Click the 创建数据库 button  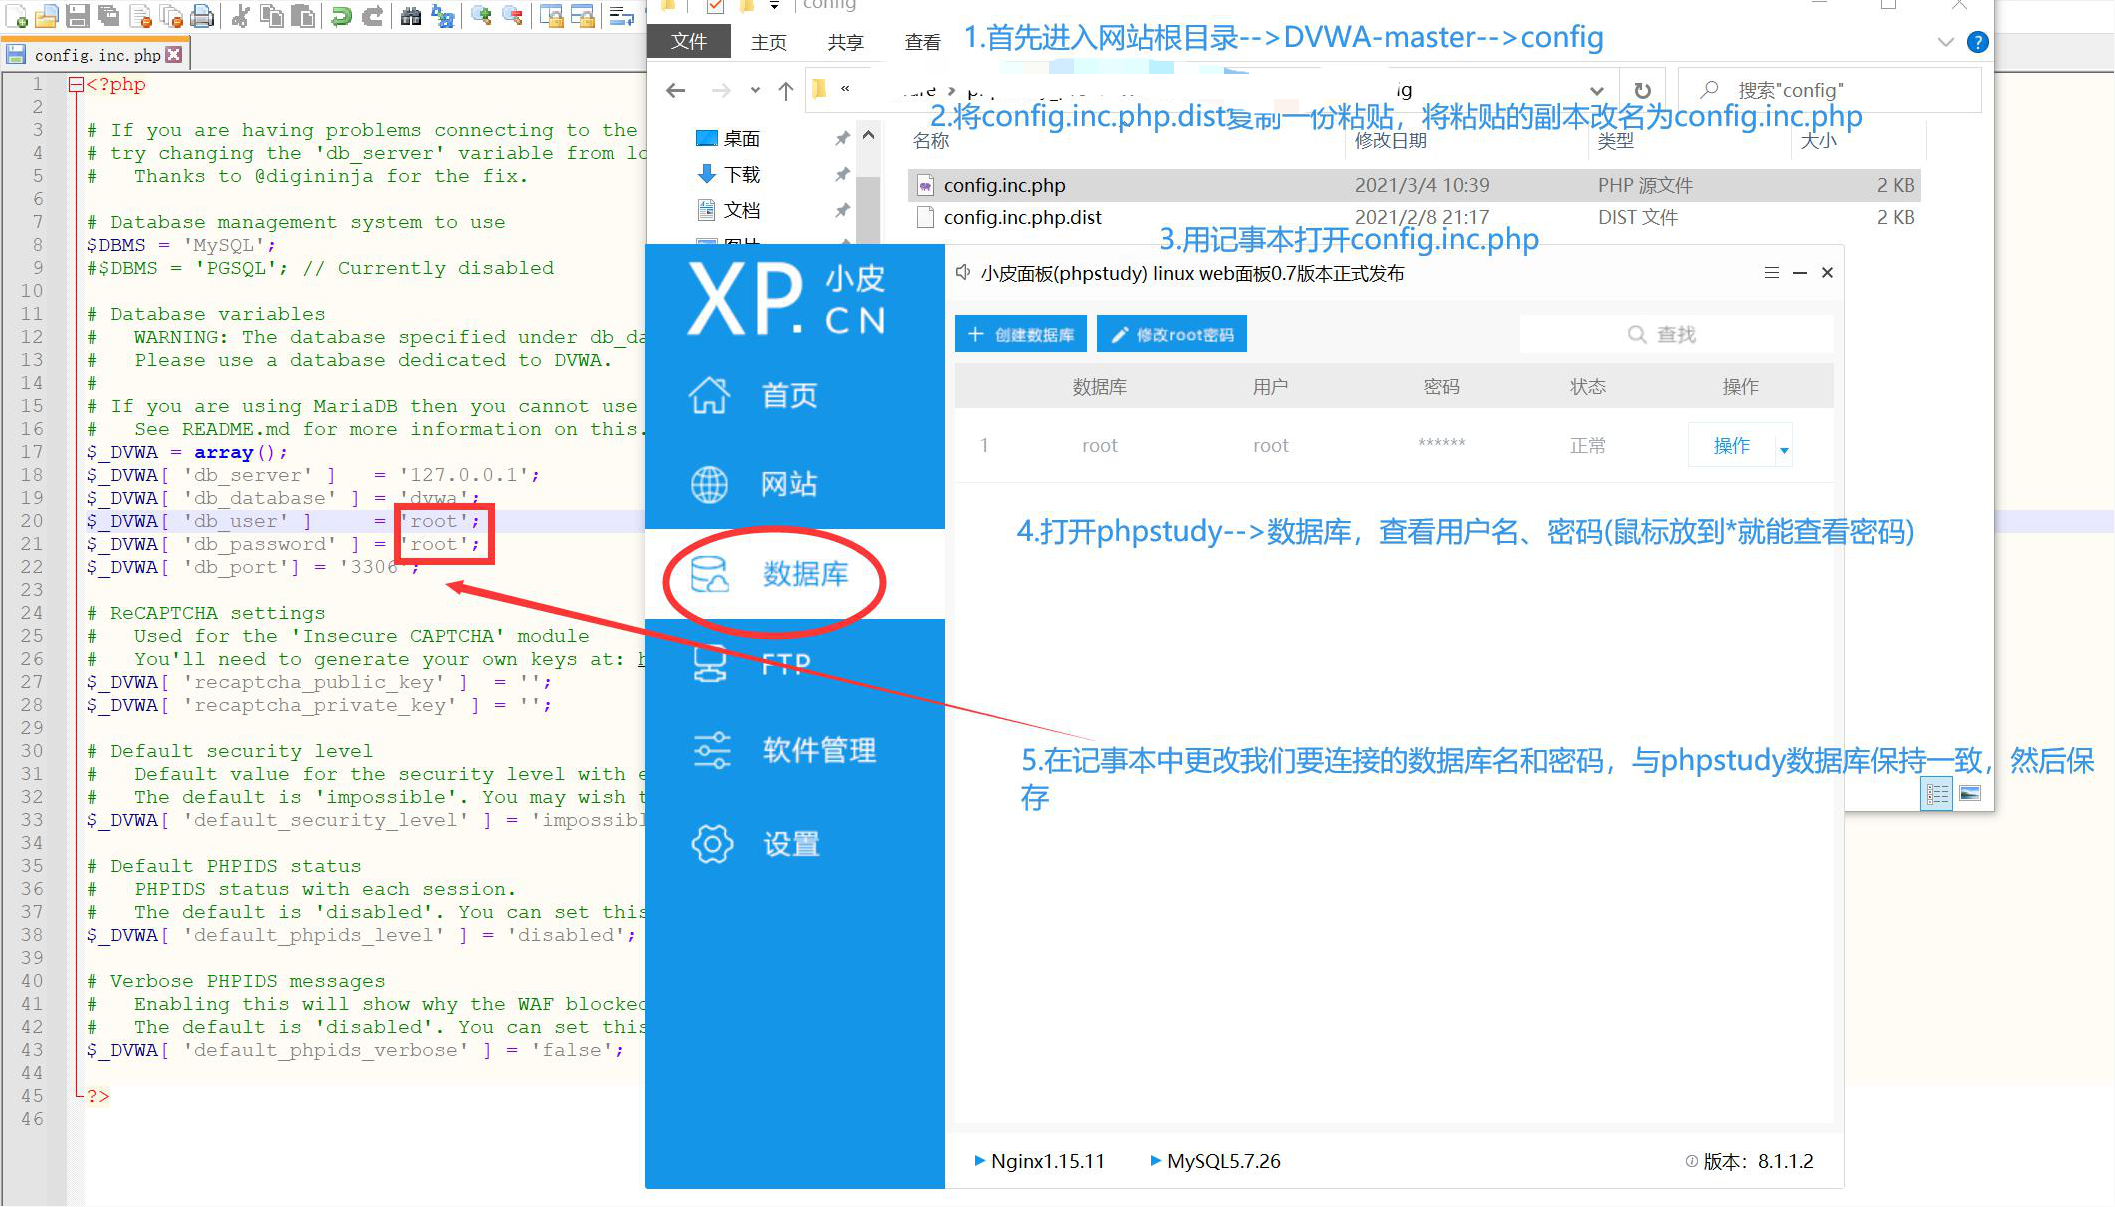tap(1020, 334)
